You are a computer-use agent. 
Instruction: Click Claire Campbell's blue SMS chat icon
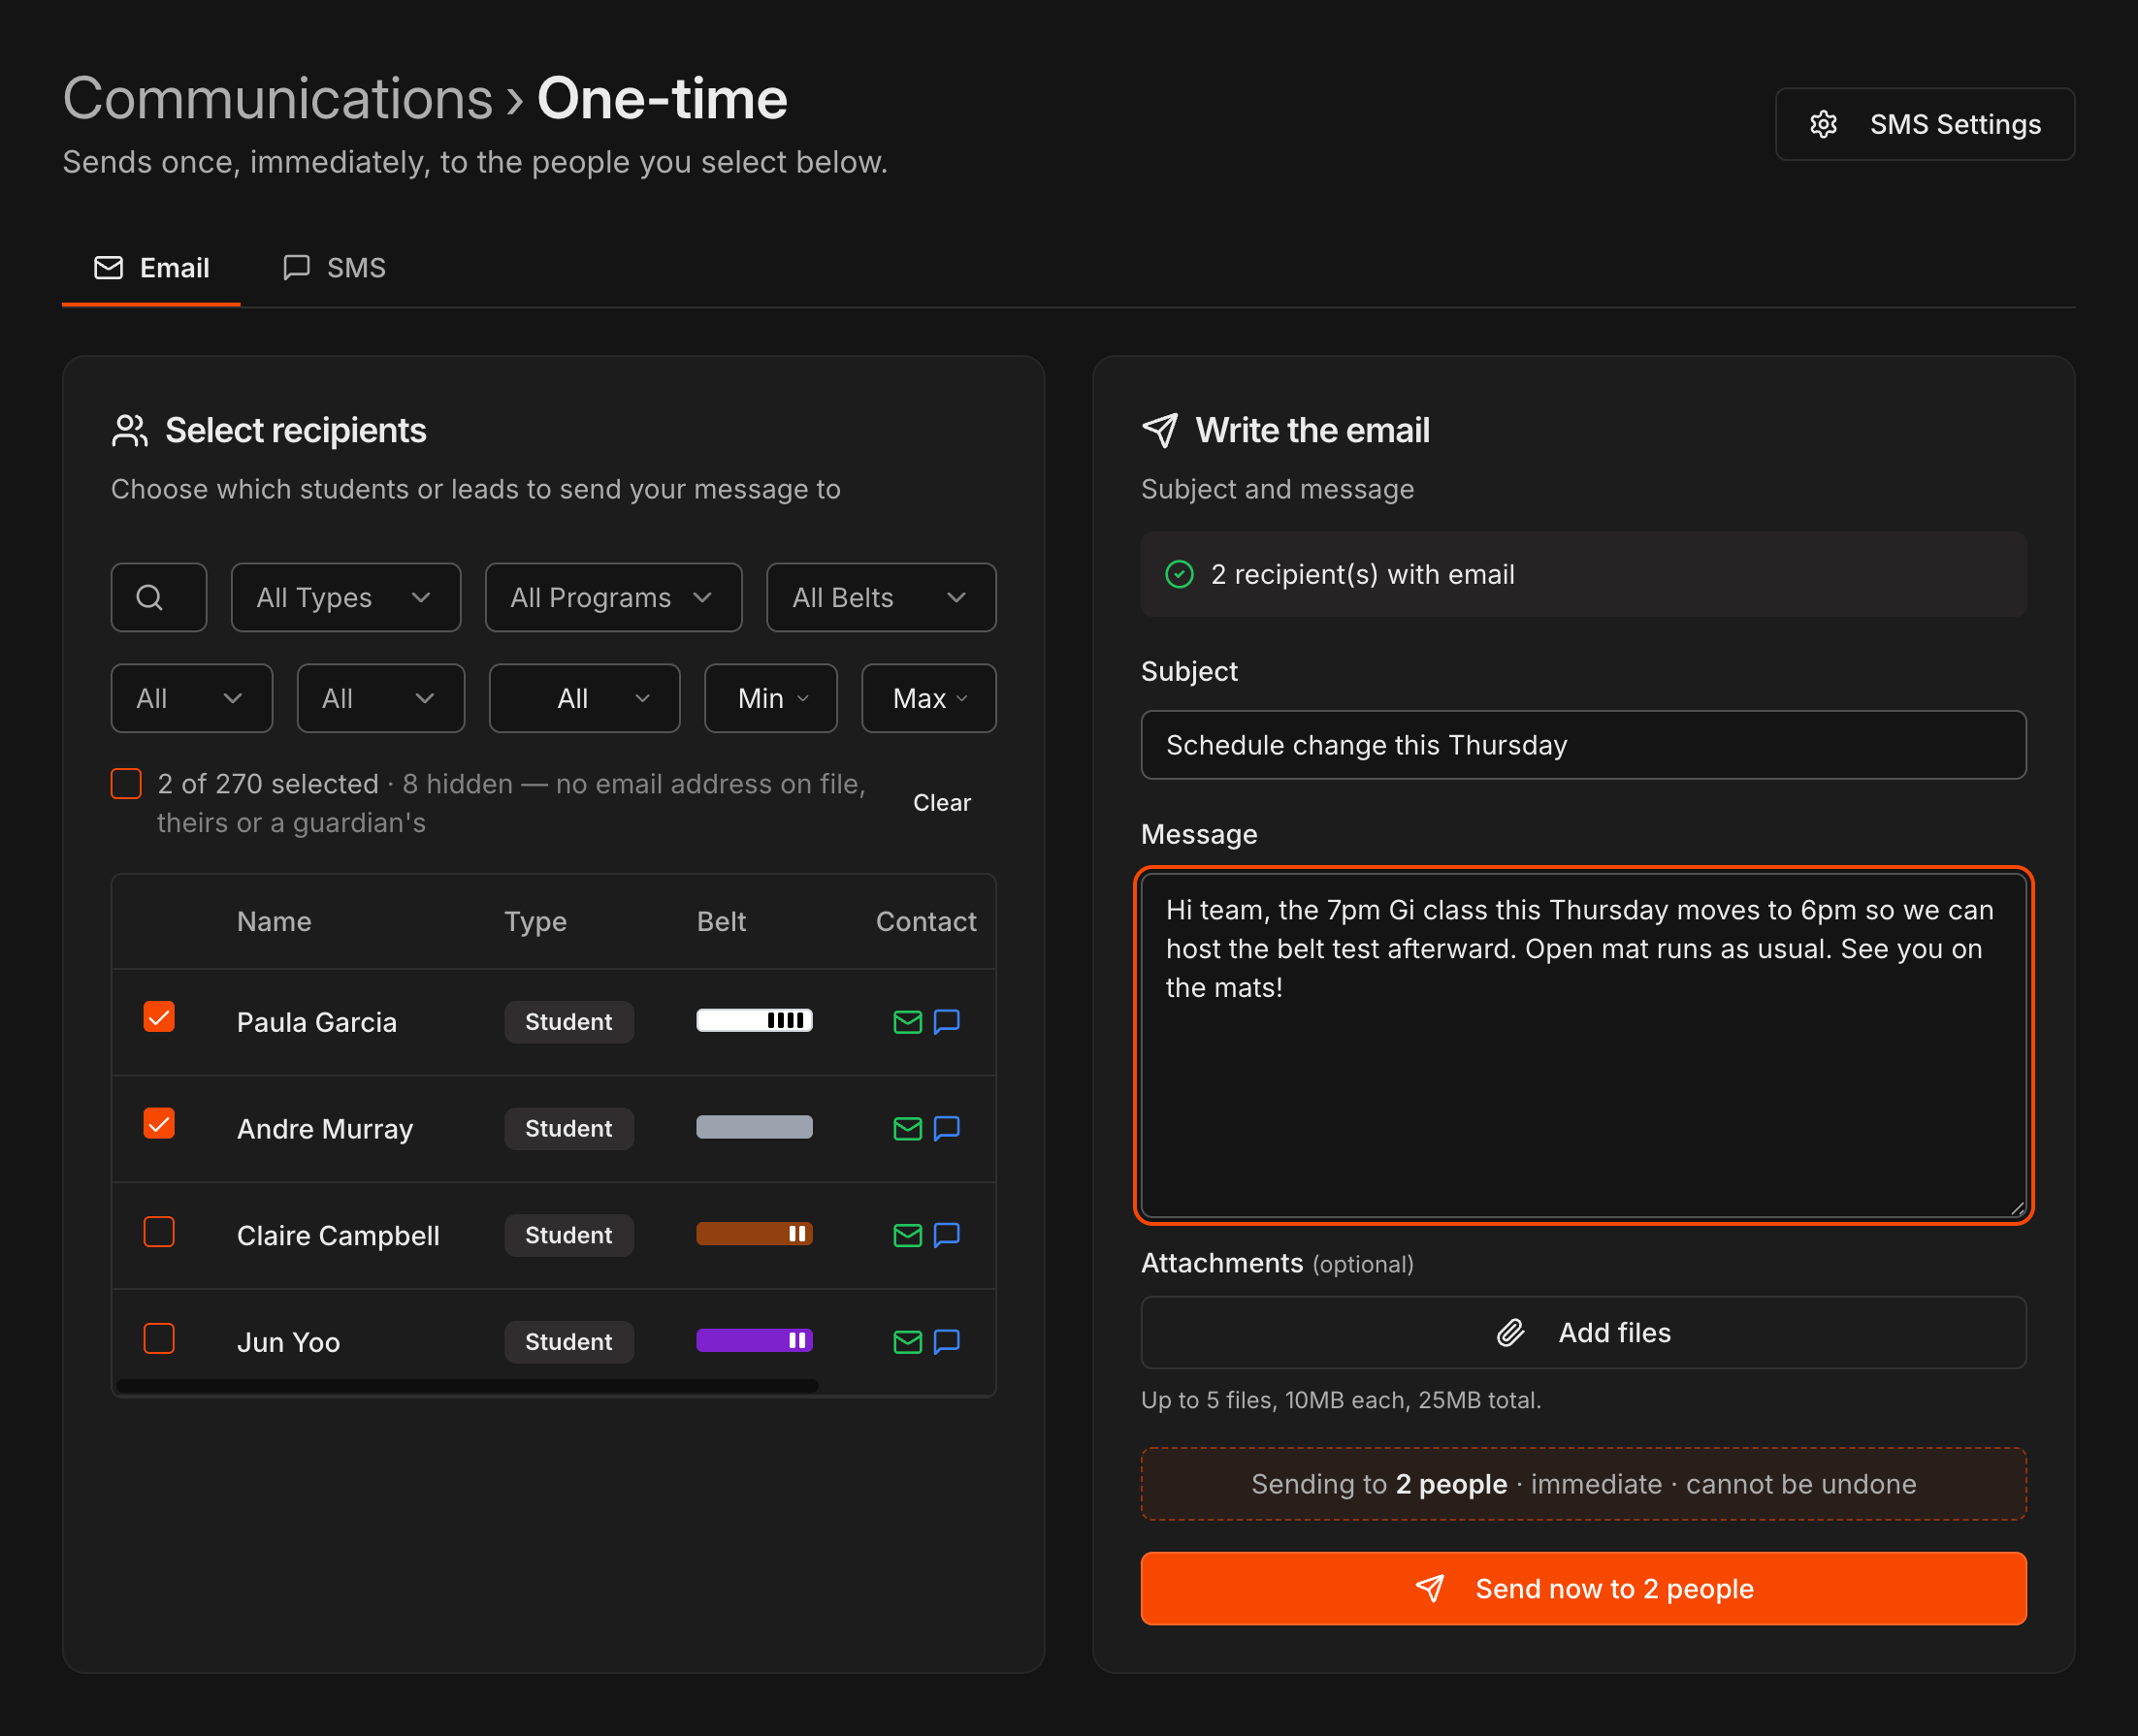[x=946, y=1235]
